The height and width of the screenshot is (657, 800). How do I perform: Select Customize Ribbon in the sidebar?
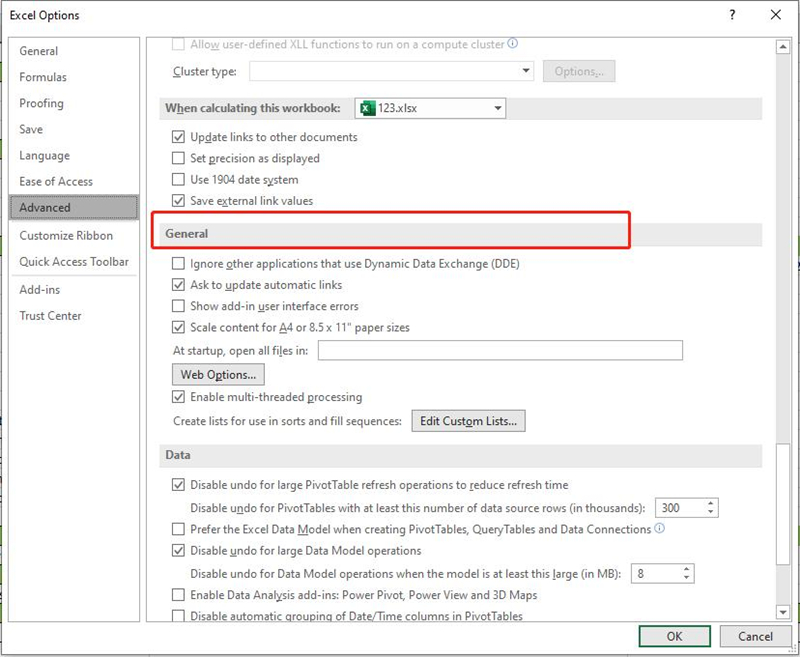[x=66, y=235]
